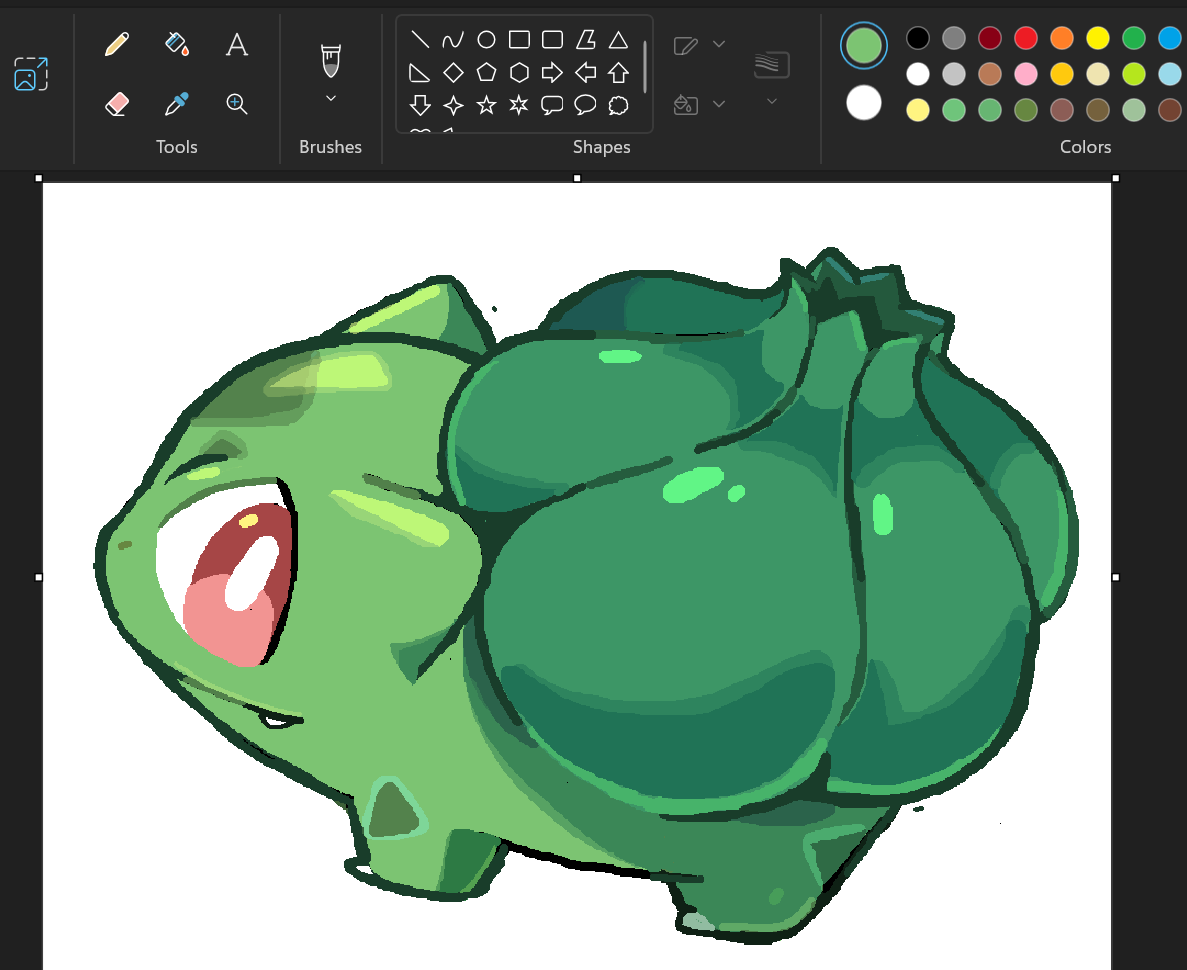The width and height of the screenshot is (1187, 970).
Task: Choose the Up arrow shape
Action: click(x=618, y=73)
